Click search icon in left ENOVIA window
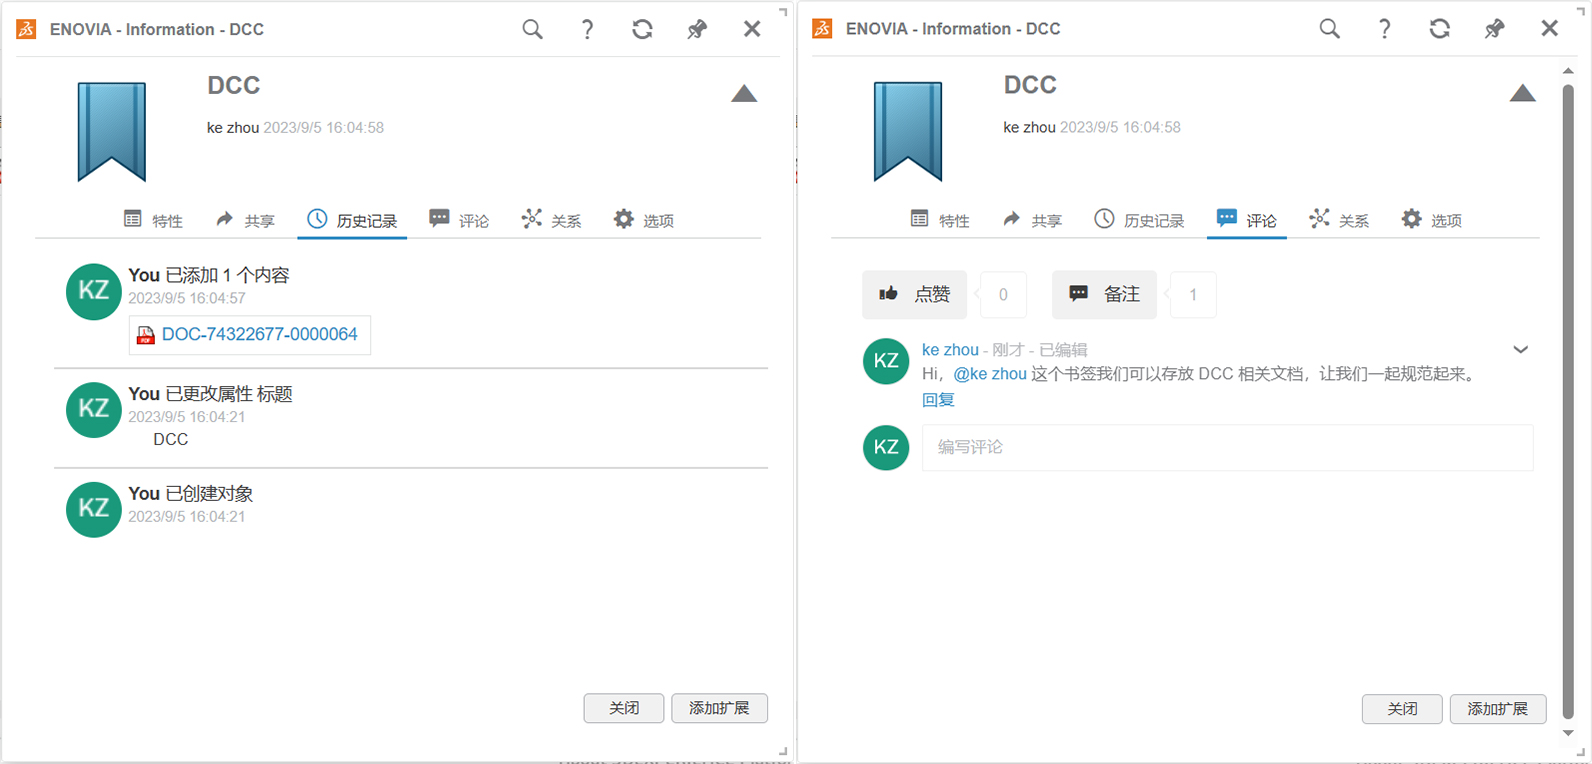The width and height of the screenshot is (1592, 764). (532, 30)
